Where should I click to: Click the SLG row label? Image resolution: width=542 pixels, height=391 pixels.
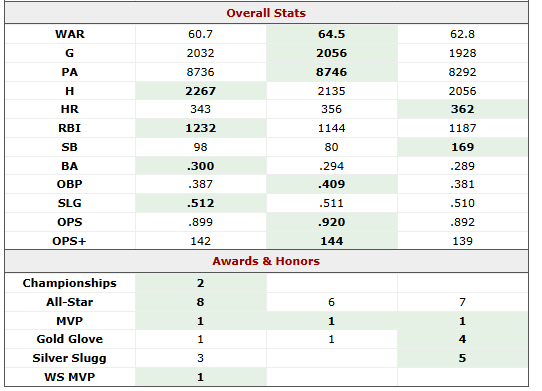point(70,203)
